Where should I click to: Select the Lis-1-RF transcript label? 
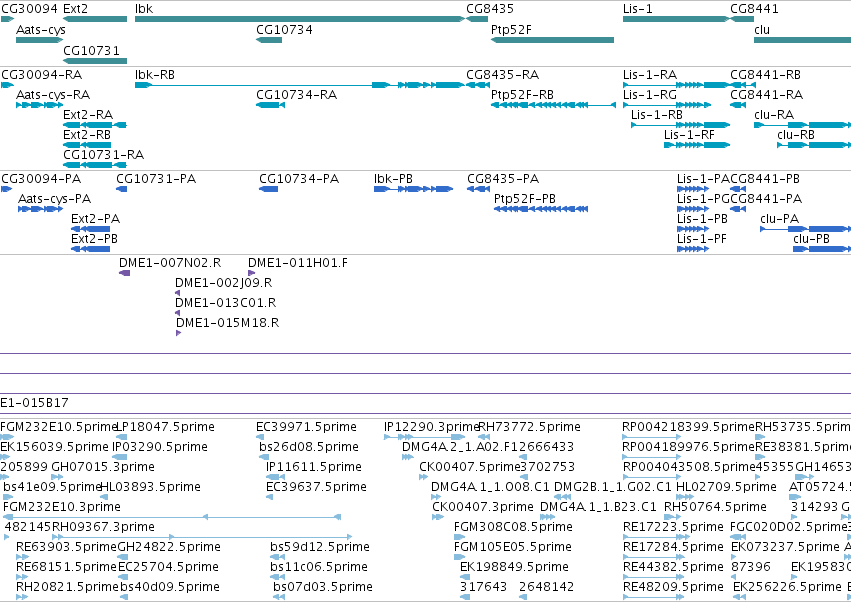[x=689, y=135]
